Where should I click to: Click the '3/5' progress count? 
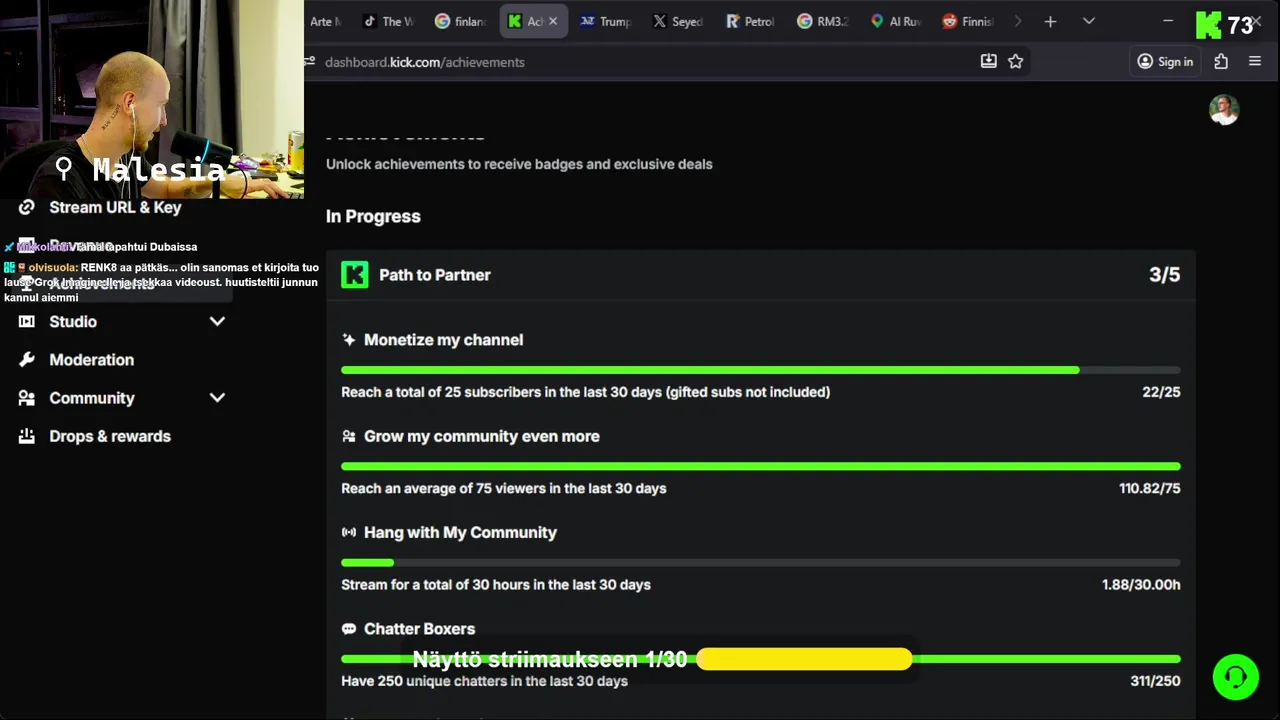pos(1165,275)
